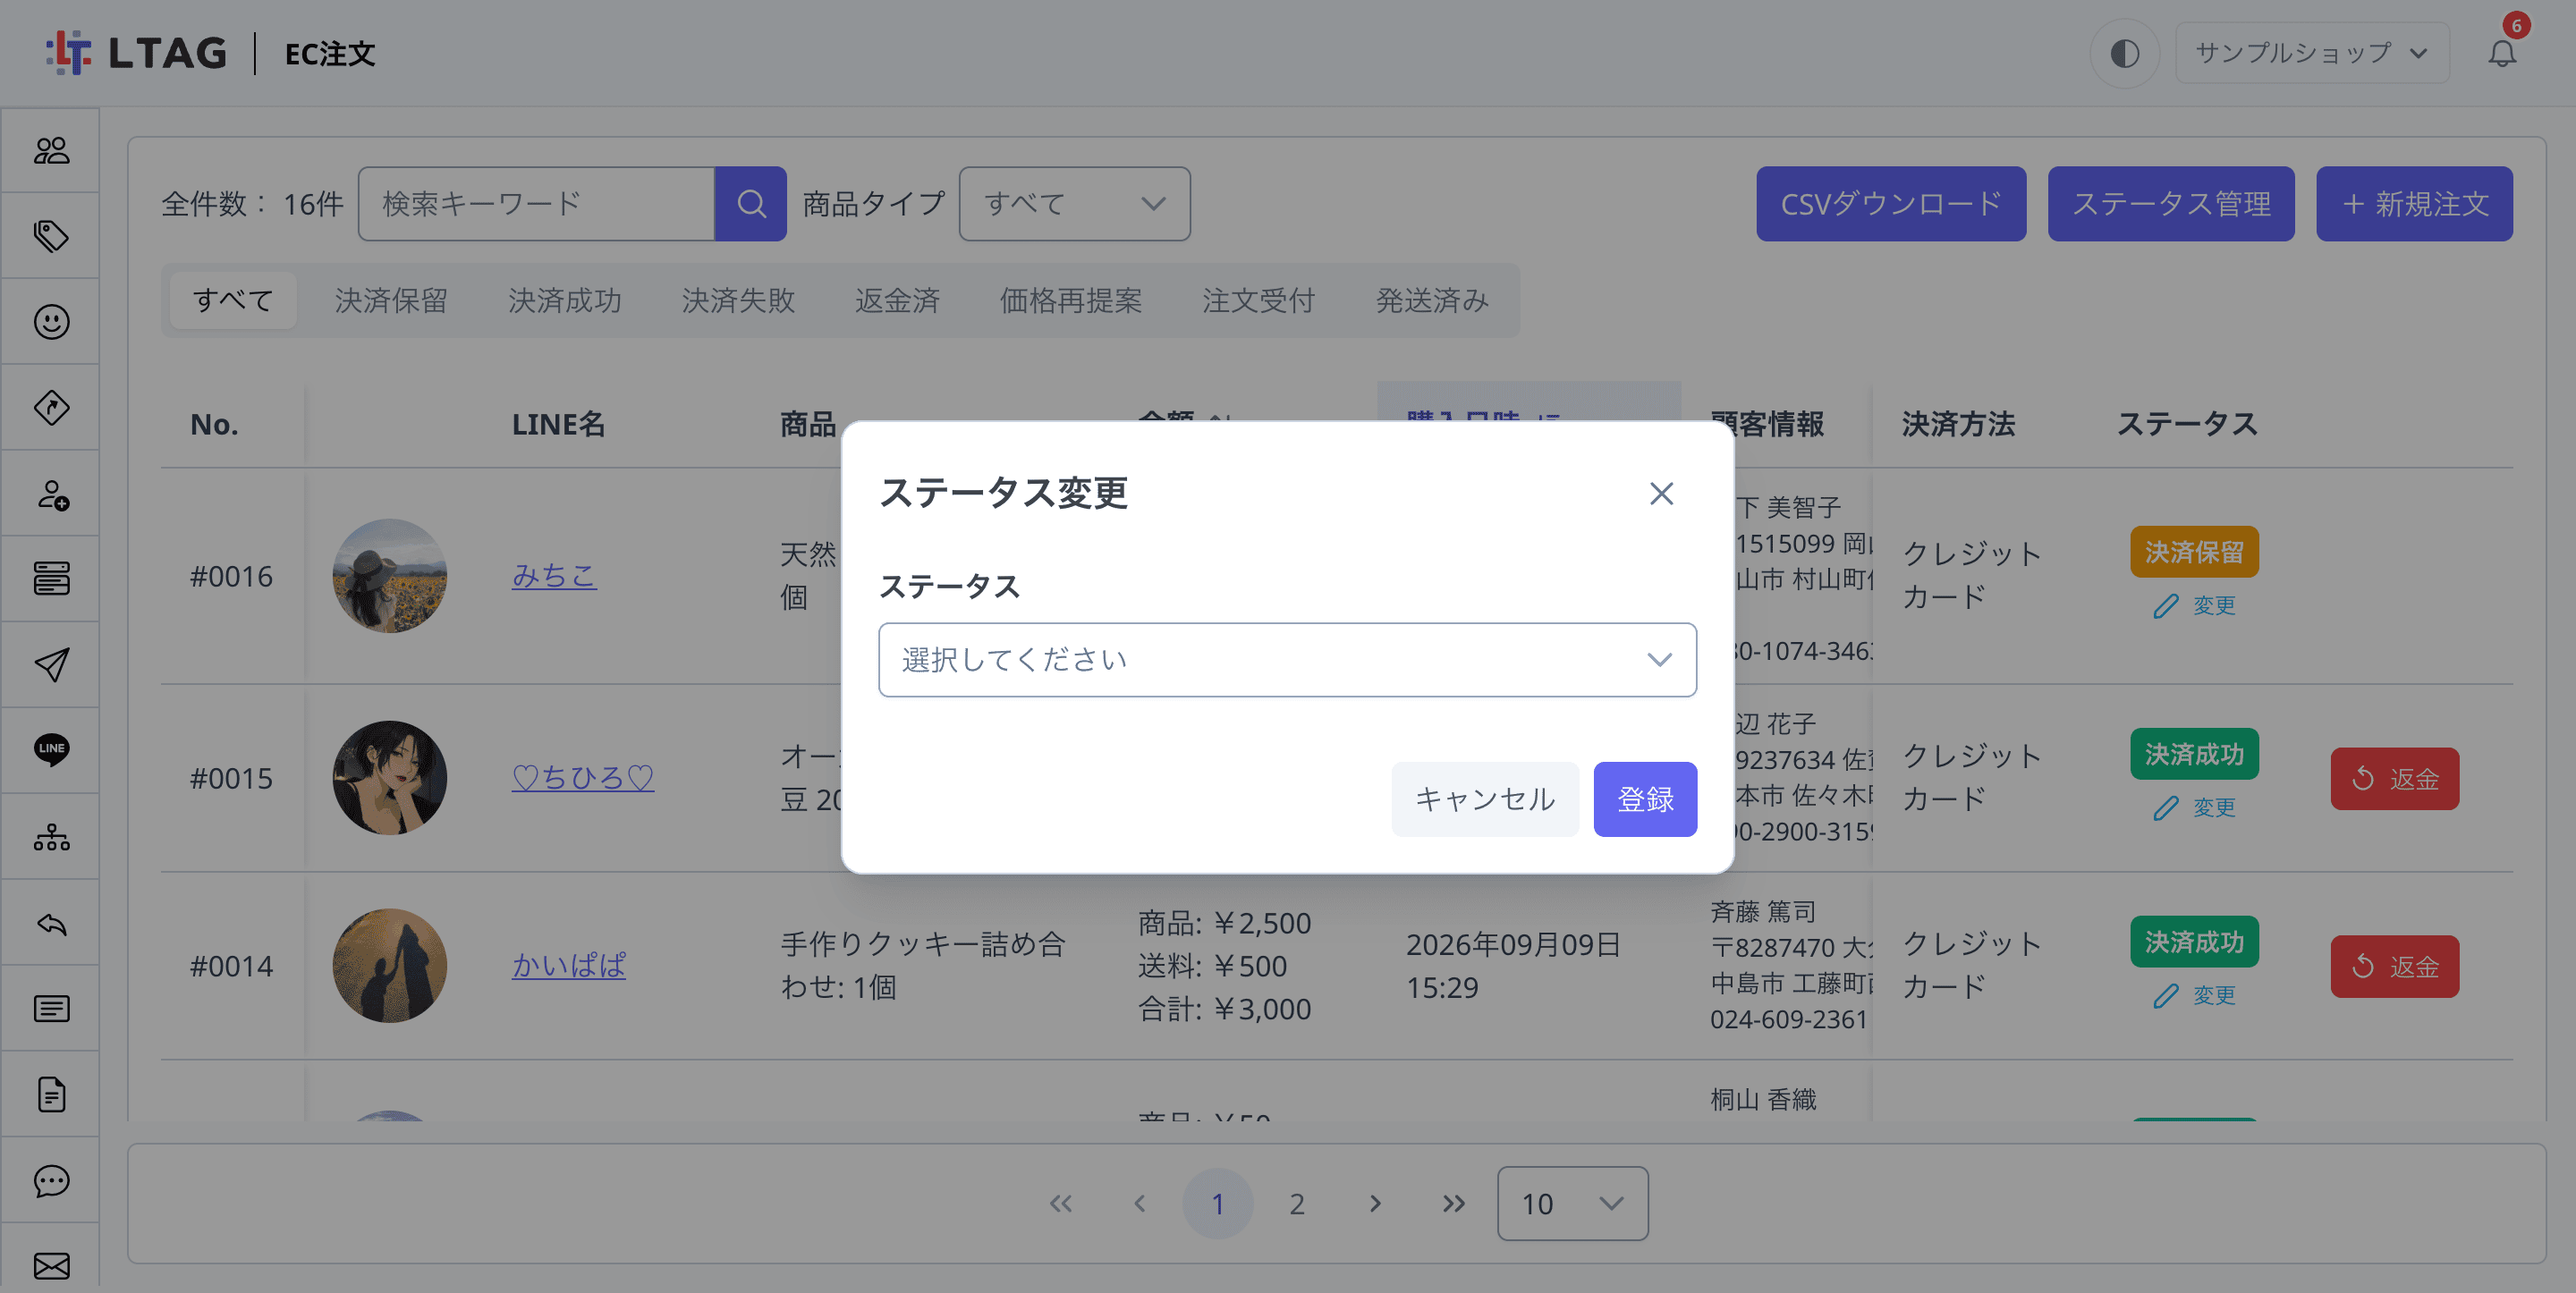The width and height of the screenshot is (2576, 1293).
Task: Open the tags sidebar icon
Action: pos(51,236)
